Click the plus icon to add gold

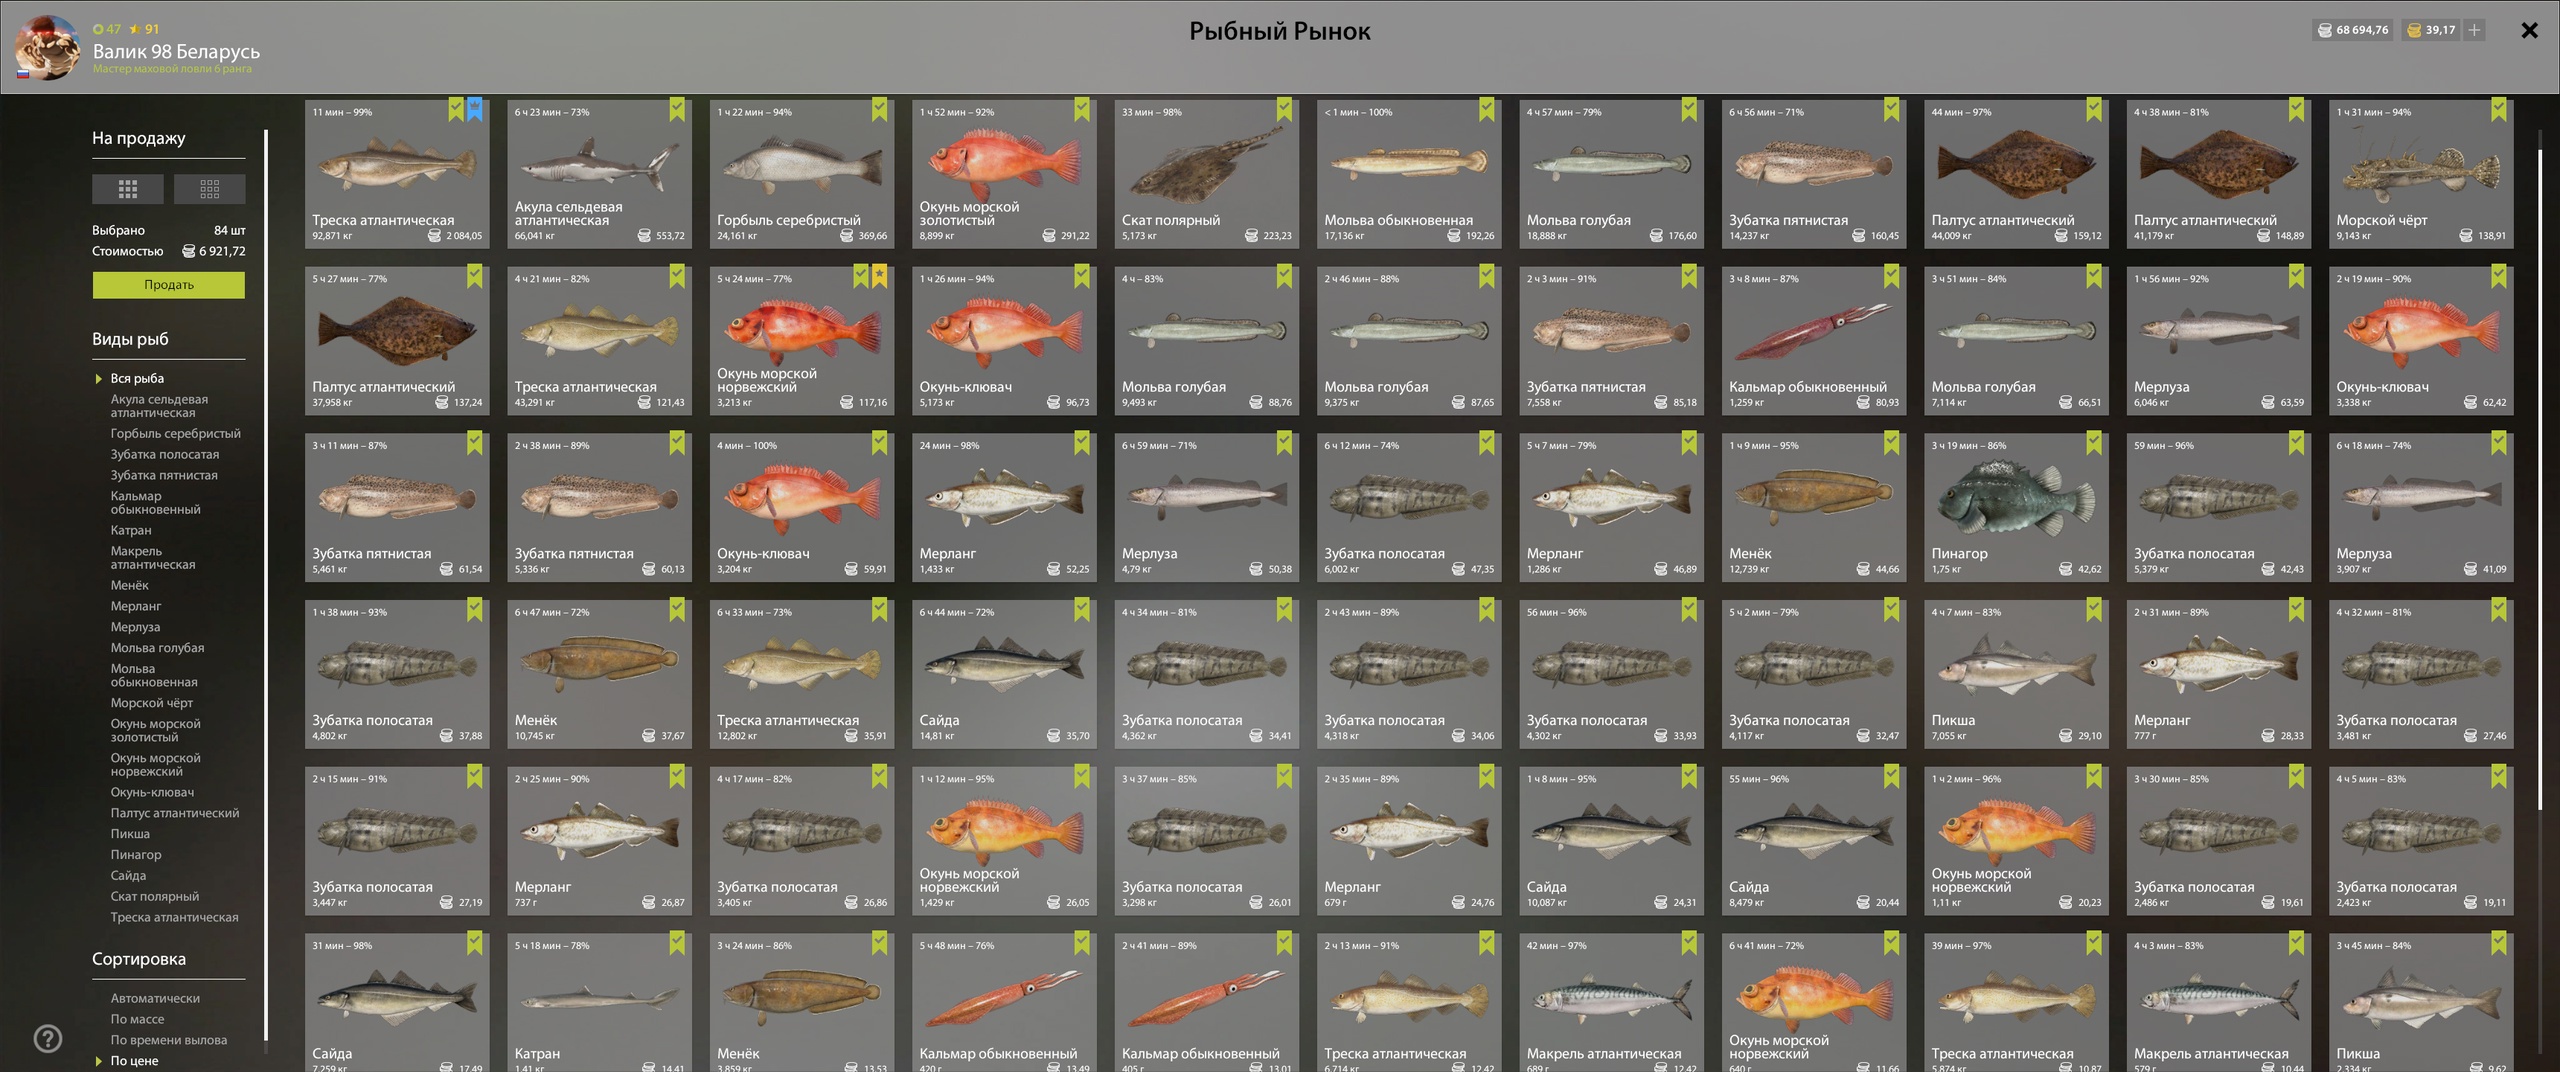coord(2474,30)
